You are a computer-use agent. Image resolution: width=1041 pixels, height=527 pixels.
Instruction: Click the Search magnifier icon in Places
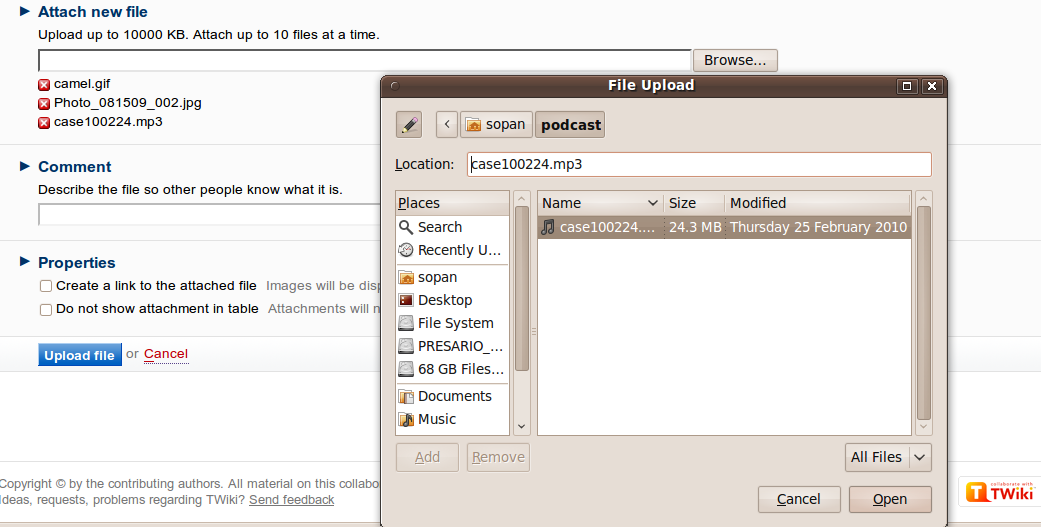pos(406,227)
